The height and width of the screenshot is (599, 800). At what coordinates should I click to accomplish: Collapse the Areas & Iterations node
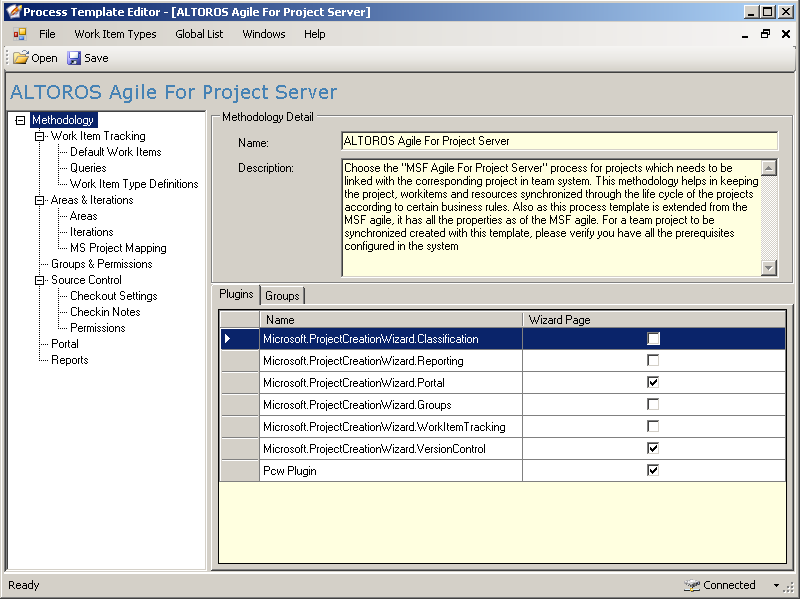coord(39,201)
